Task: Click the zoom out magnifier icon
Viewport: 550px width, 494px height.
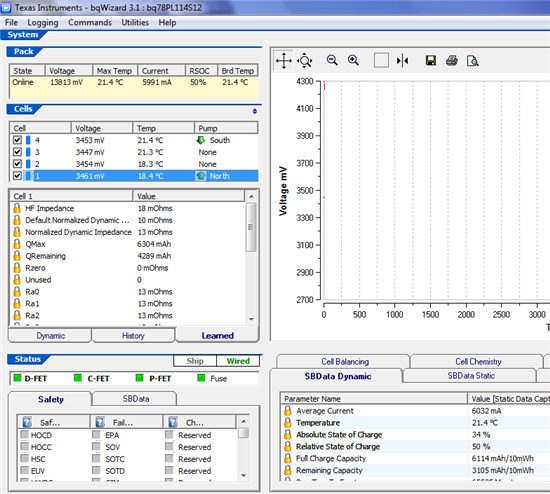Action: pyautogui.click(x=332, y=60)
